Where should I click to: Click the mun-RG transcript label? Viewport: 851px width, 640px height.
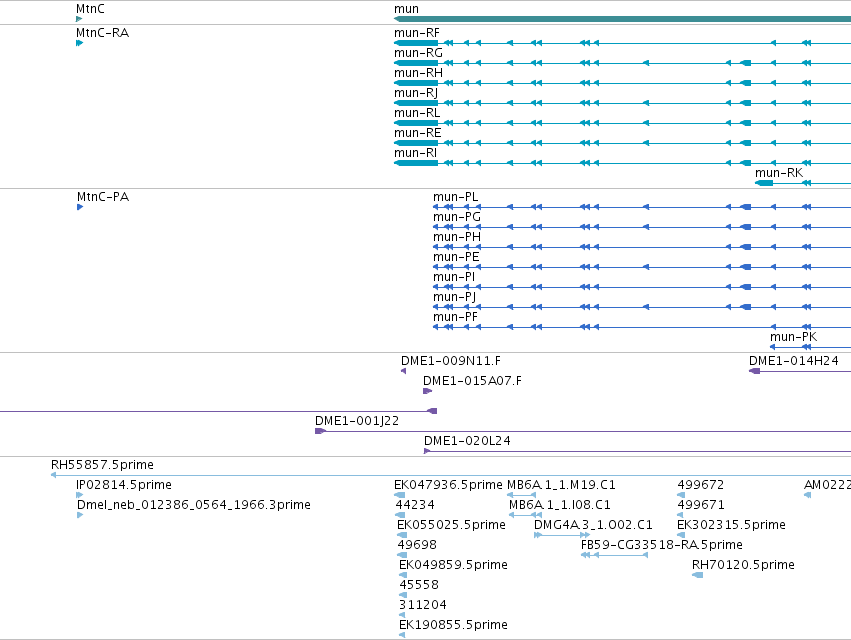point(418,53)
